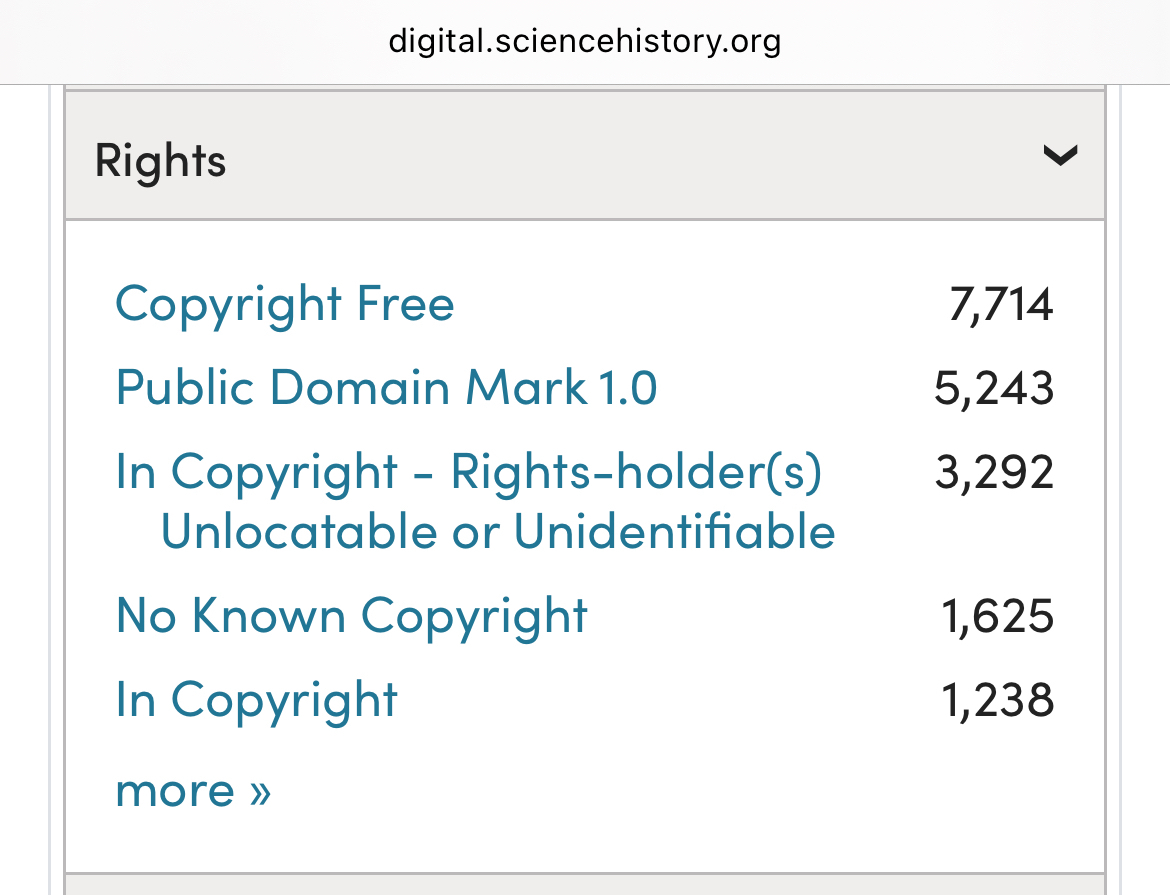Click the » arrow after "more"

260,791
